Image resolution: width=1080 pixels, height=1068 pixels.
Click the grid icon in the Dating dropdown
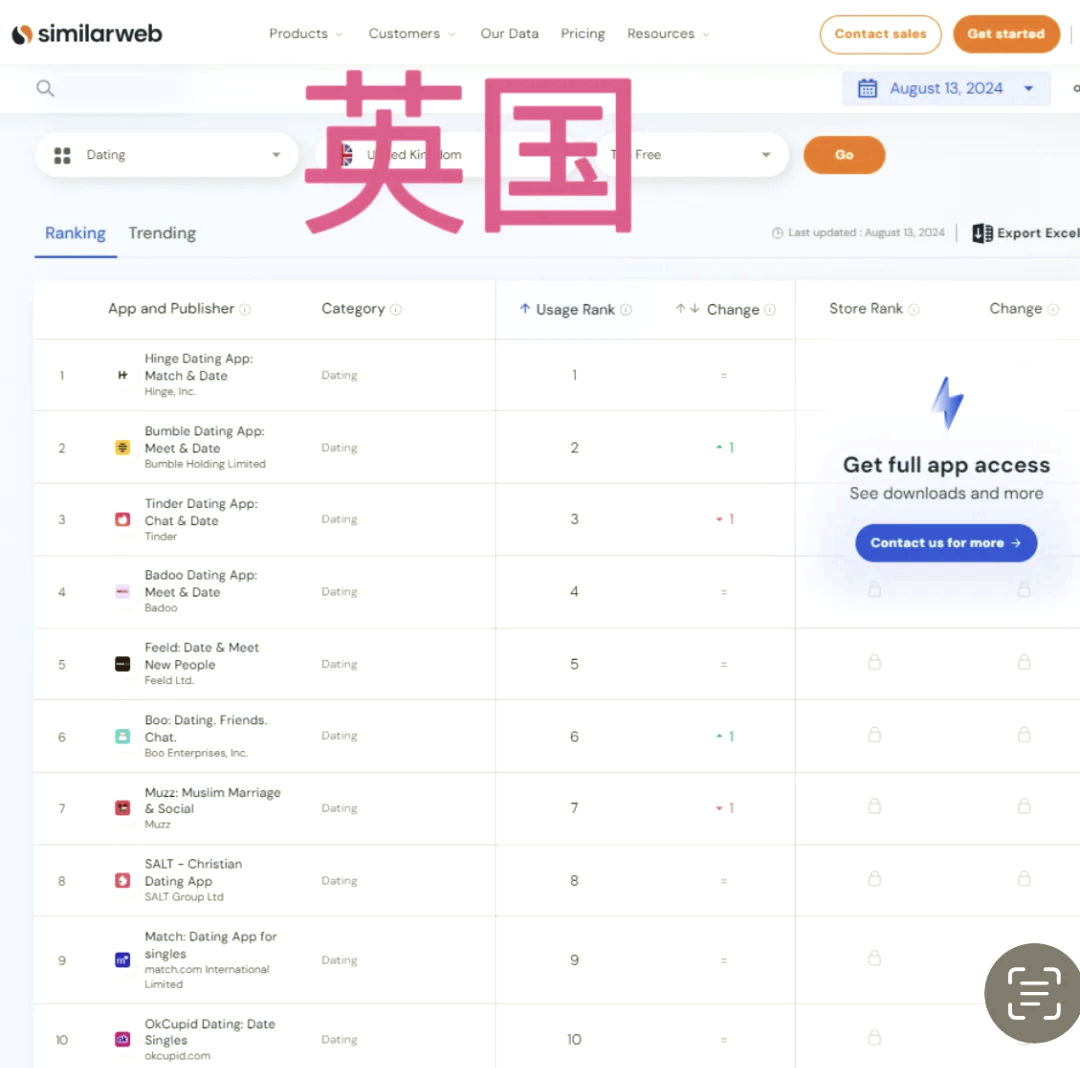click(62, 156)
